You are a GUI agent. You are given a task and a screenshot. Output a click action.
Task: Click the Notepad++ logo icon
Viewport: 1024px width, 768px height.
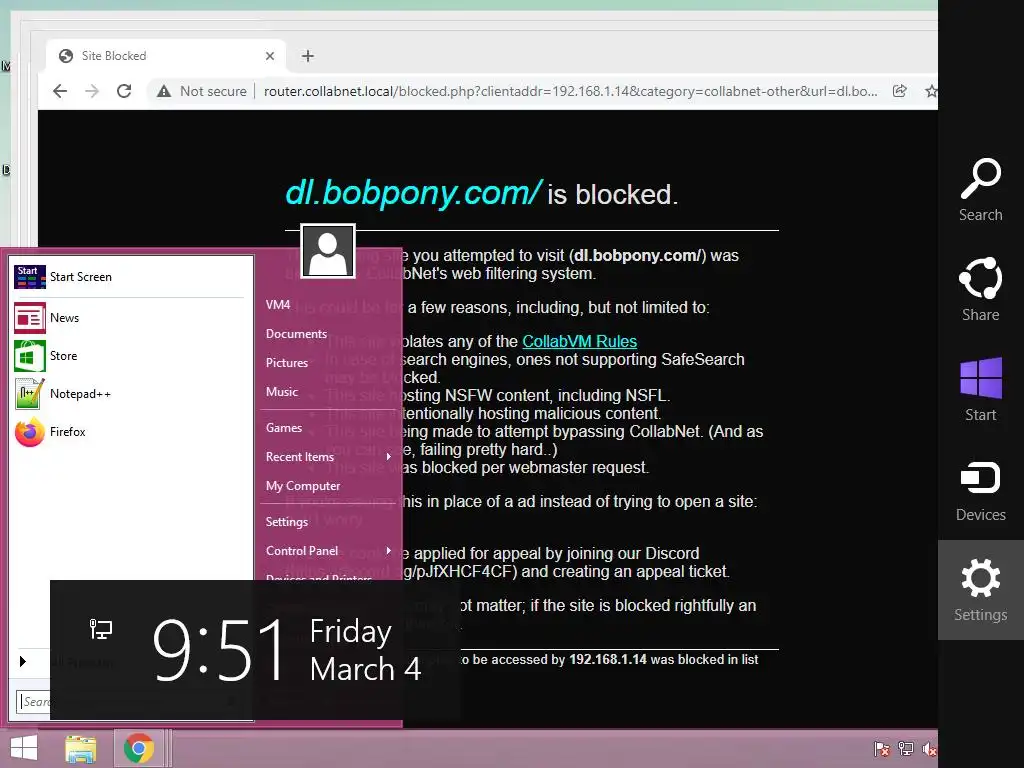(29, 394)
